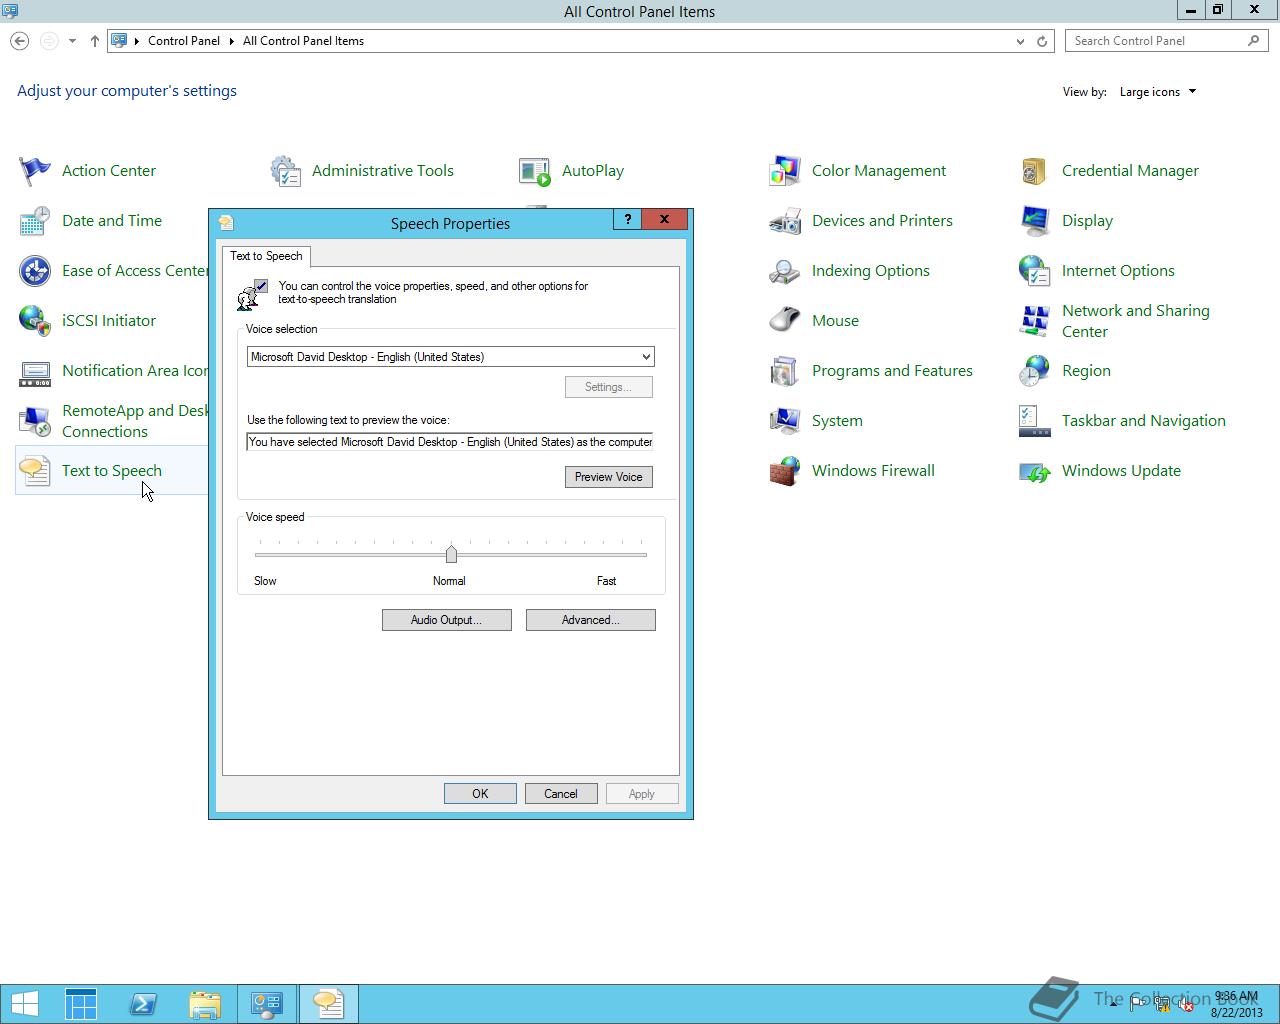Open the iSCSI Initiator icon
Screen dimensions: 1280x1024
[x=35, y=321]
